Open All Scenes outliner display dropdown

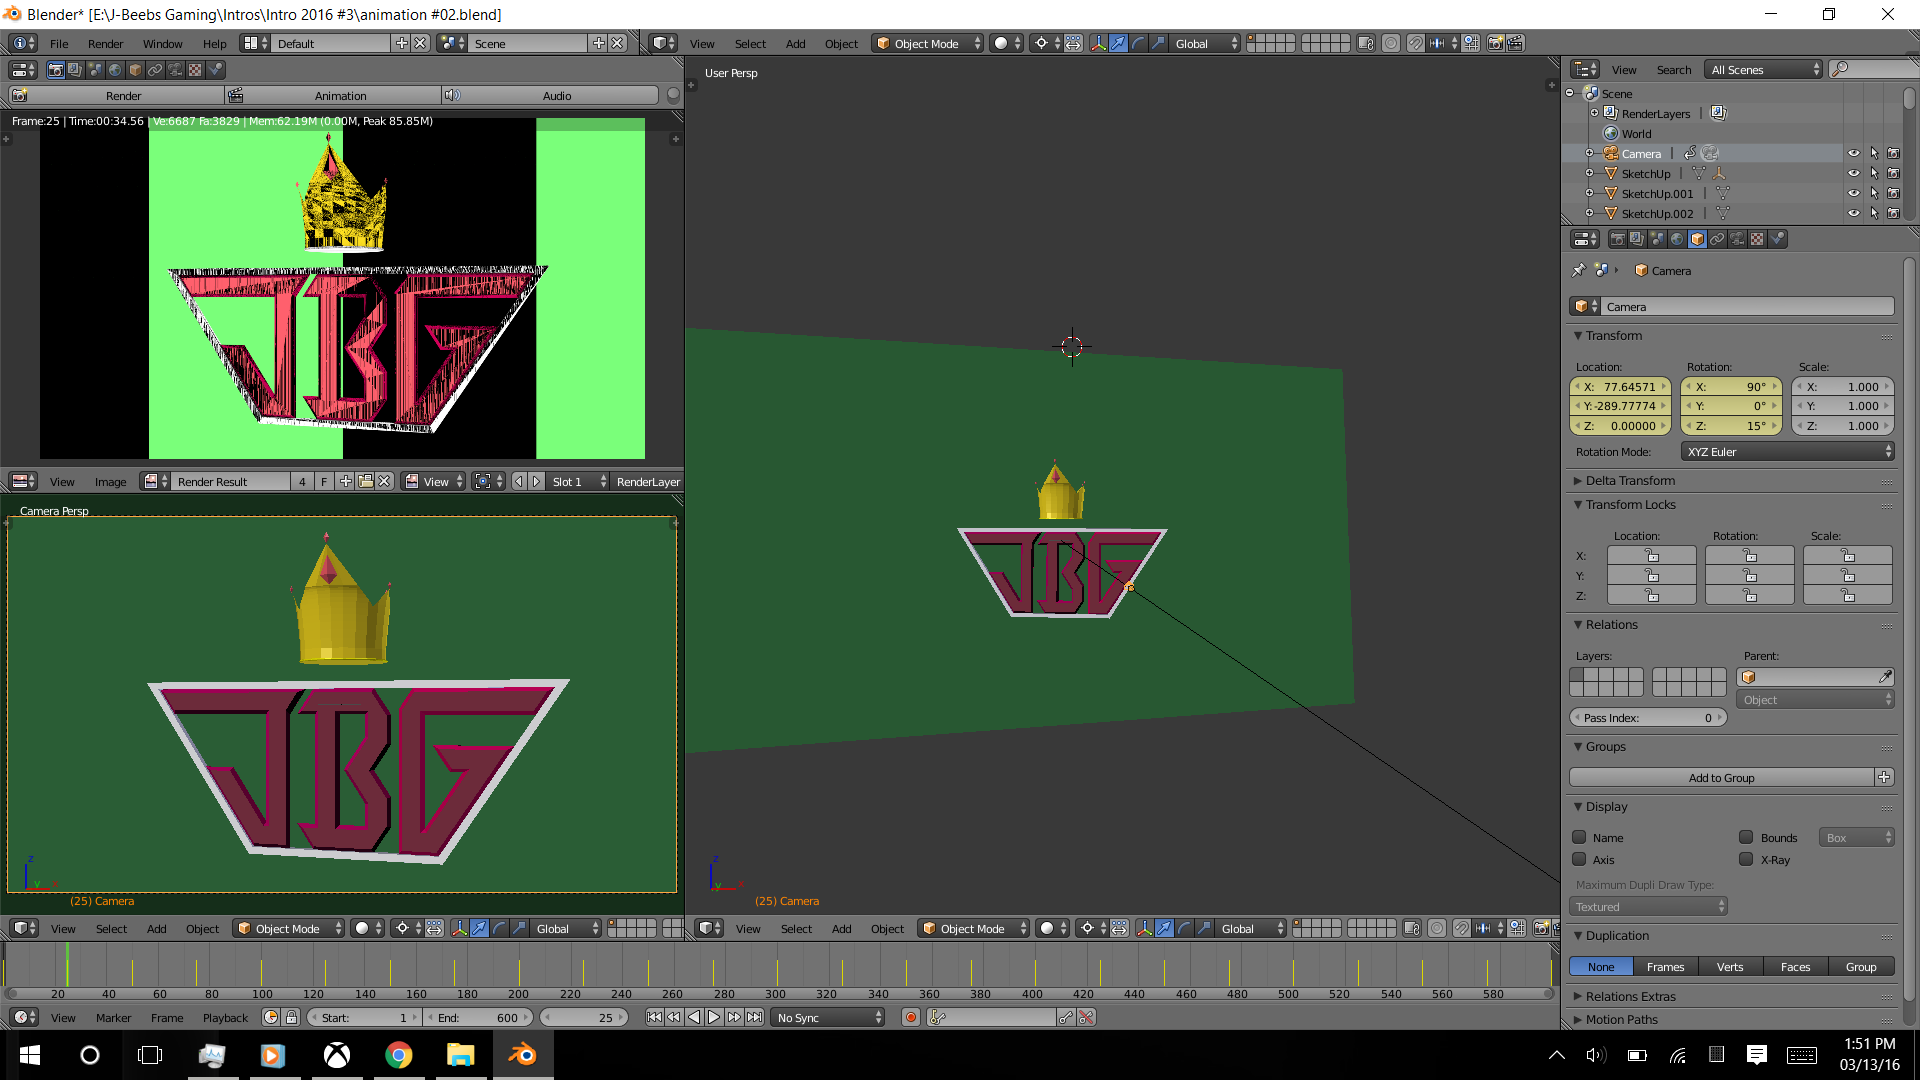(x=1764, y=69)
